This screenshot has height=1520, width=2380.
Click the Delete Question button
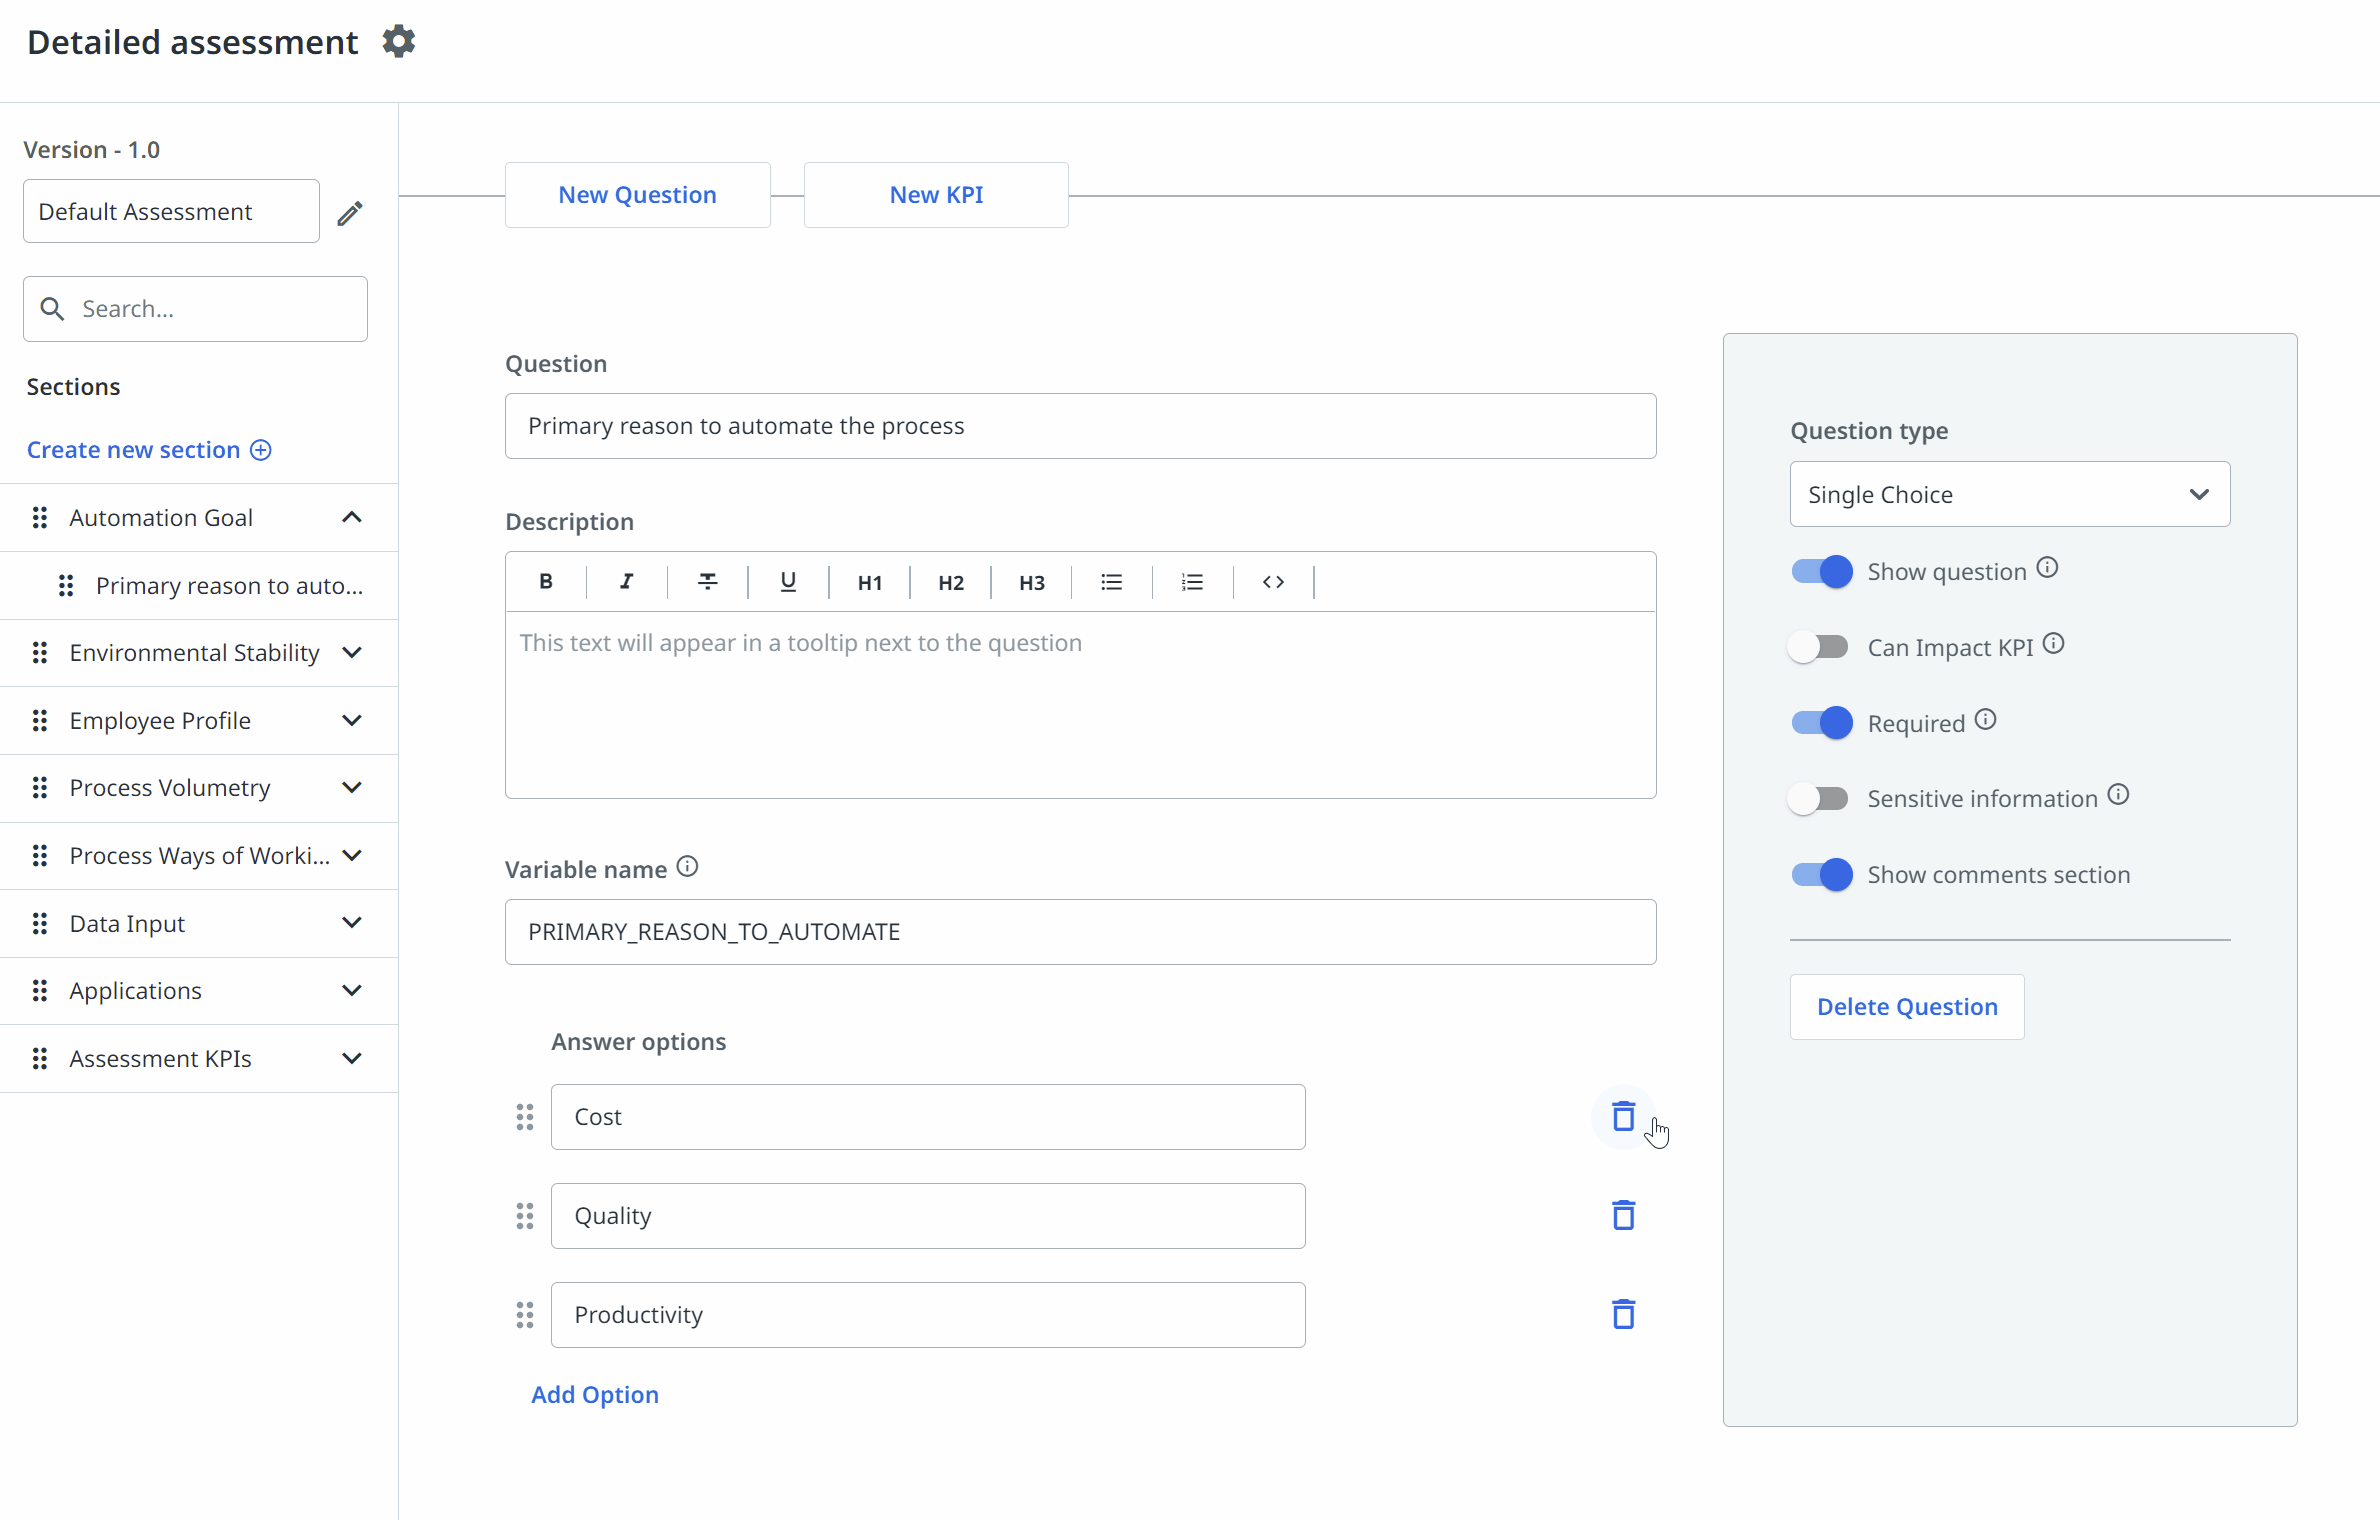coord(1907,1007)
